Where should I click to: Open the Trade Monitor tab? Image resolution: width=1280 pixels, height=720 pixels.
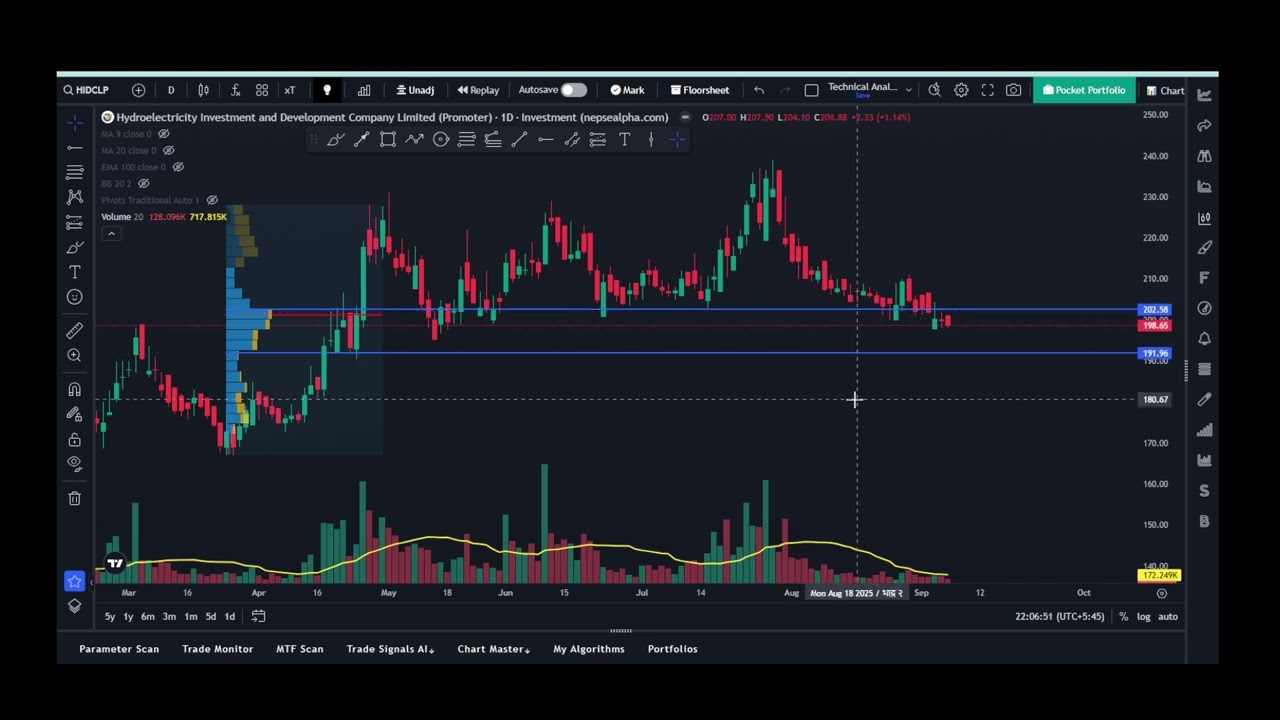[217, 649]
